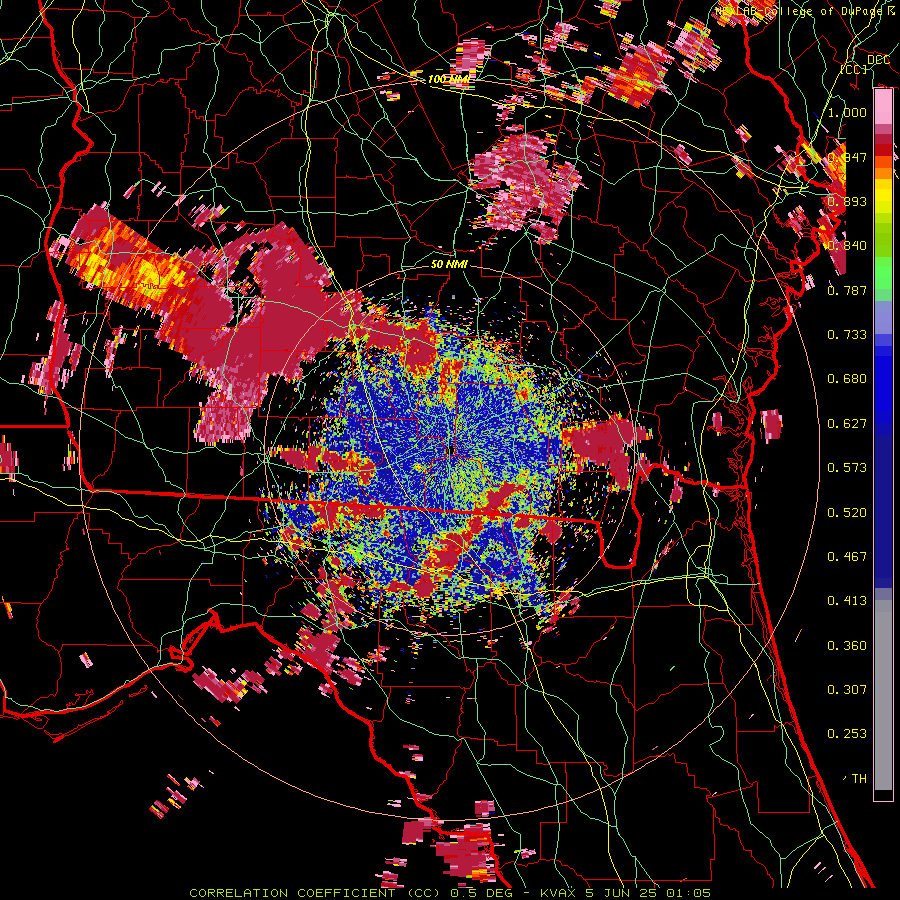
Task: Click the 0.360 scale value
Action: coord(847,646)
